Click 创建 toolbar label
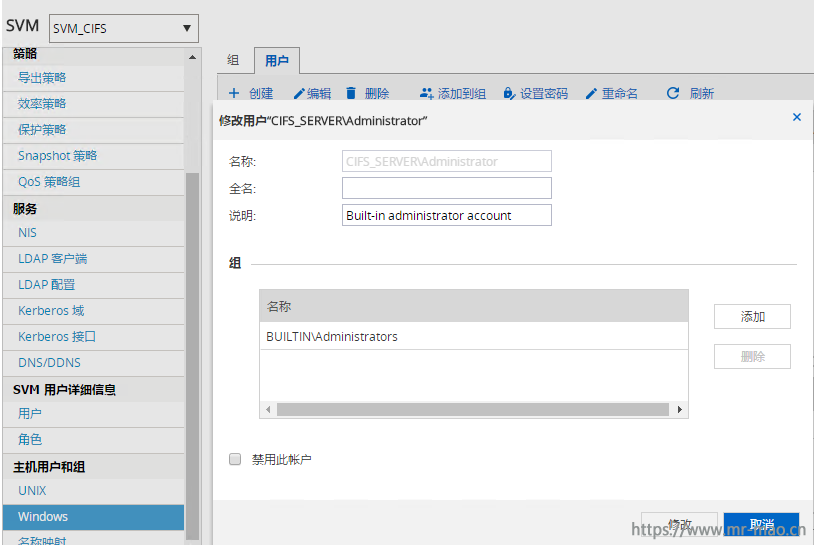 (261, 93)
